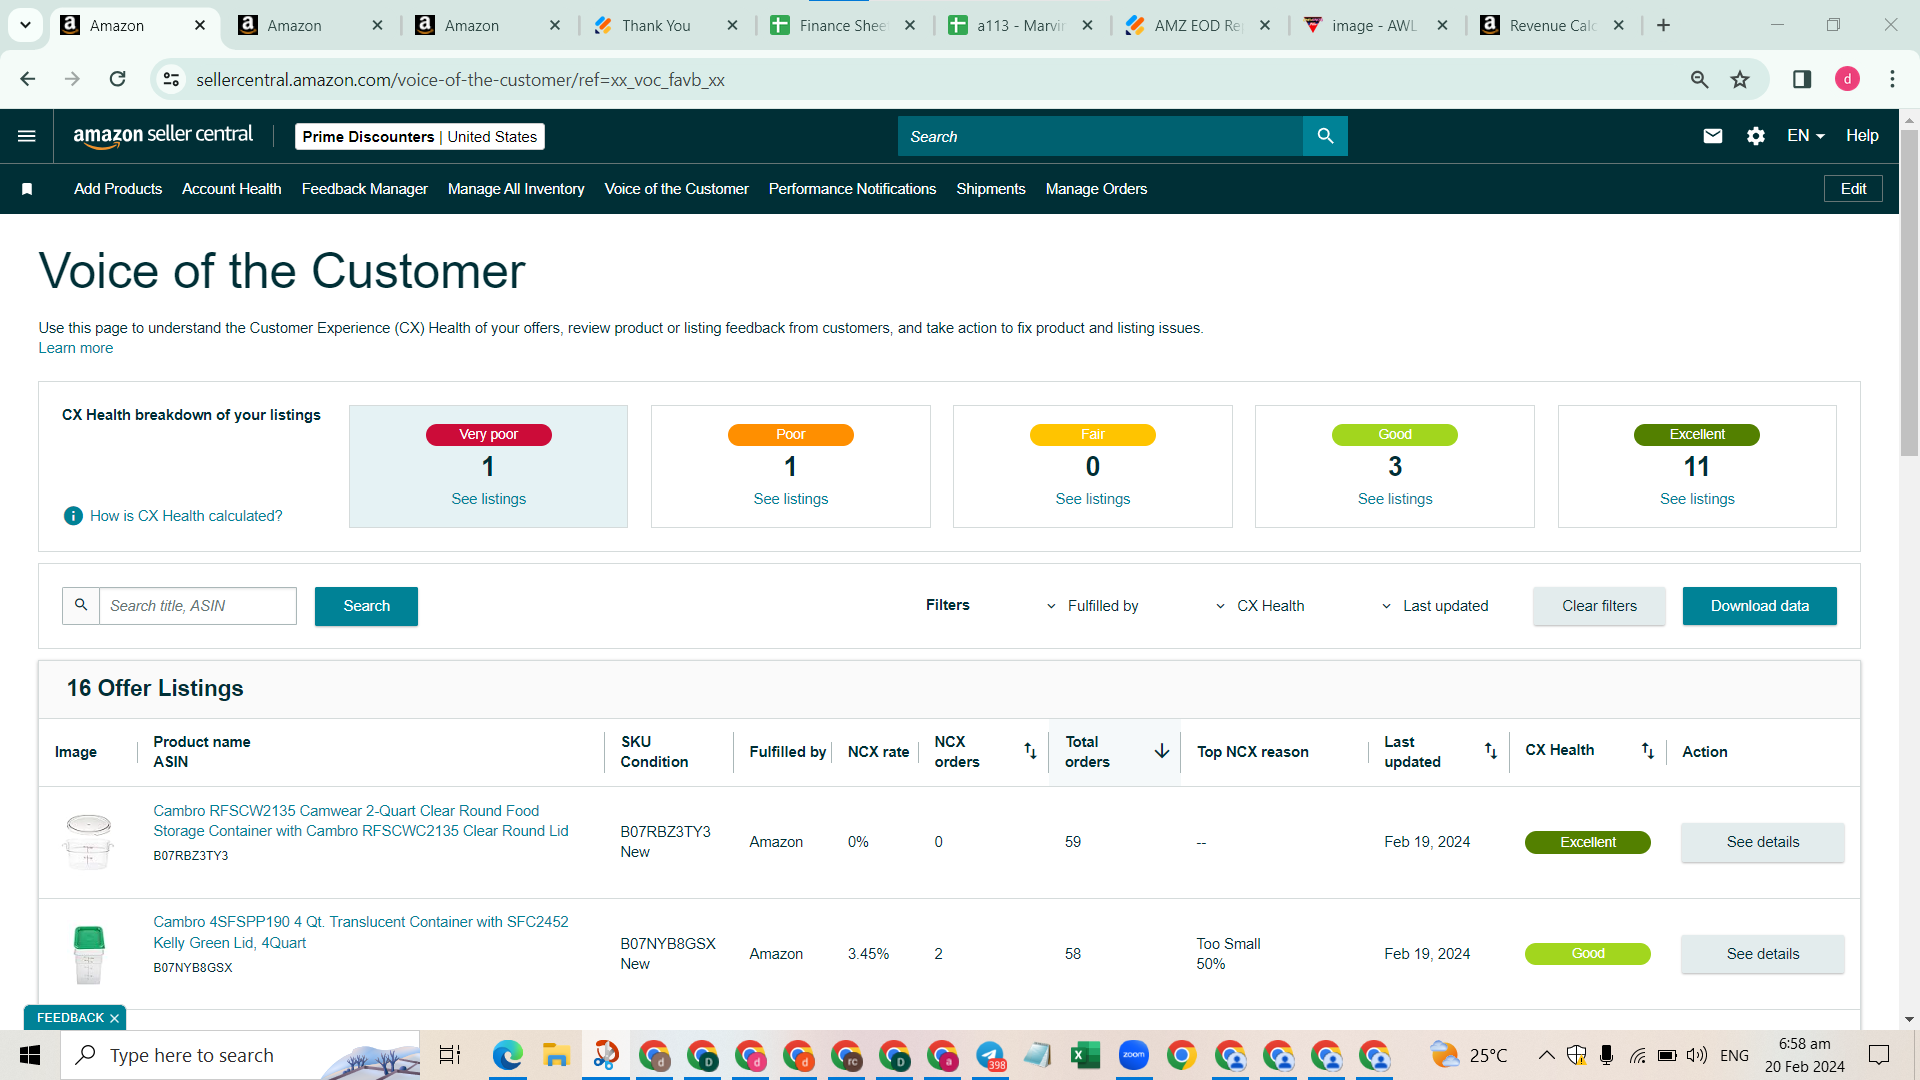Click the info icon beside CX Health calculation

(x=73, y=516)
